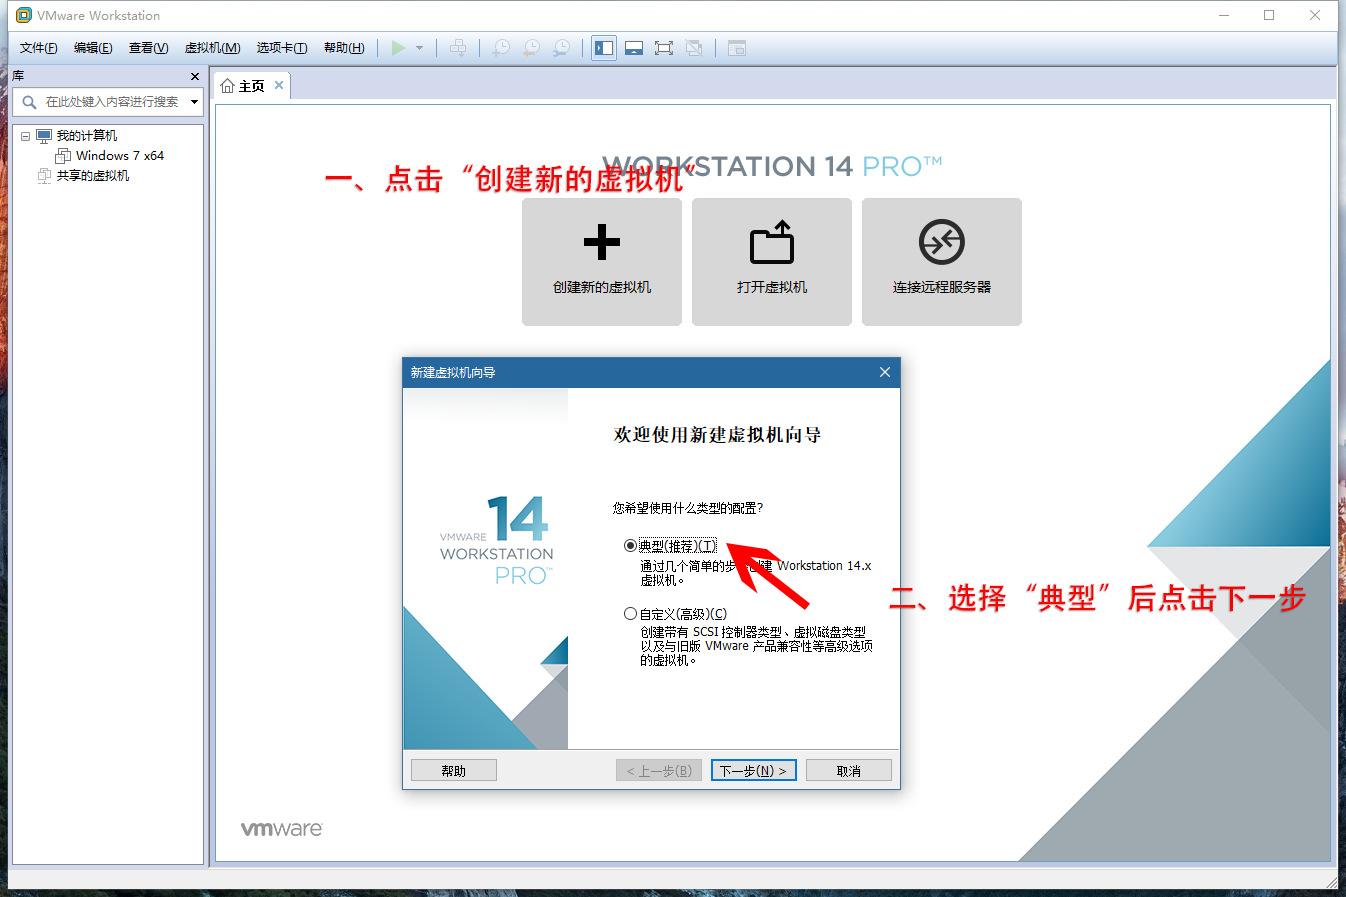Click the 取消 button in wizard
Viewport: 1346px width, 897px height.
tap(848, 770)
